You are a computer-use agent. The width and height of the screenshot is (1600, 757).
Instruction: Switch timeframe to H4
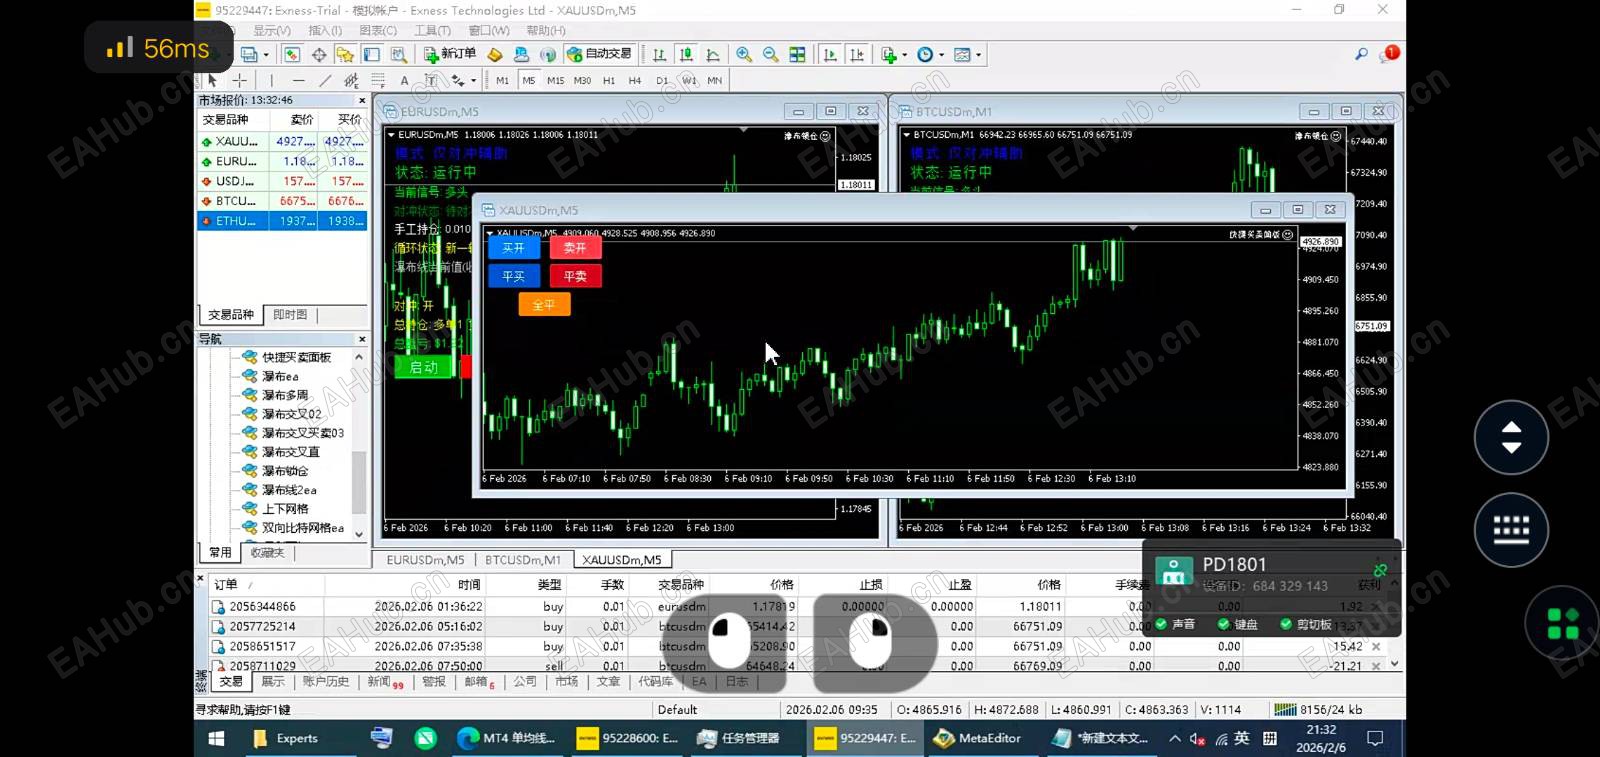coord(634,80)
